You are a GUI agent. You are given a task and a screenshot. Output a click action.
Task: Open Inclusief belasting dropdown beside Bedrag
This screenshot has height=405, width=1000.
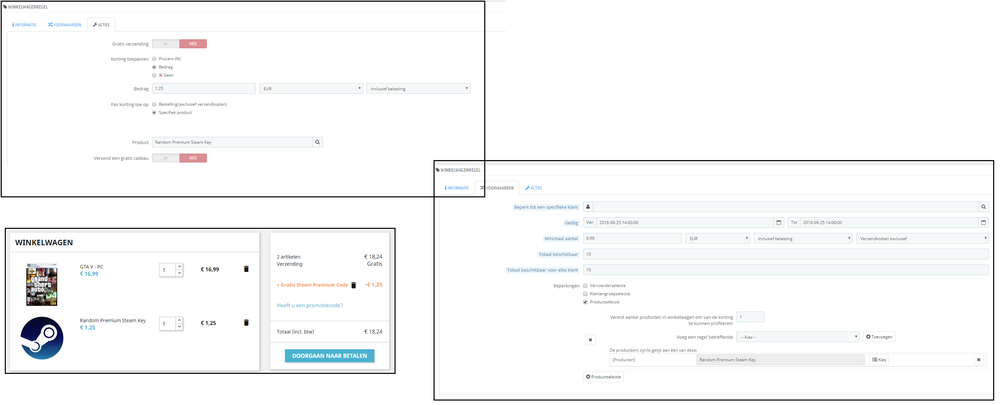418,89
